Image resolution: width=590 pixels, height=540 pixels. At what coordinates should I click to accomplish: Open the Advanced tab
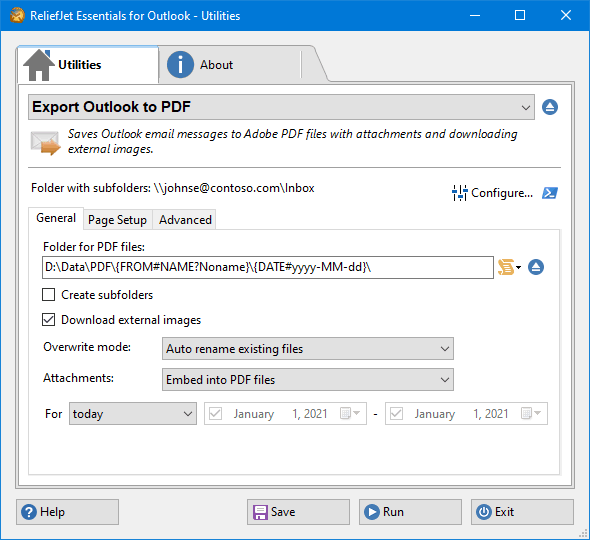185,220
